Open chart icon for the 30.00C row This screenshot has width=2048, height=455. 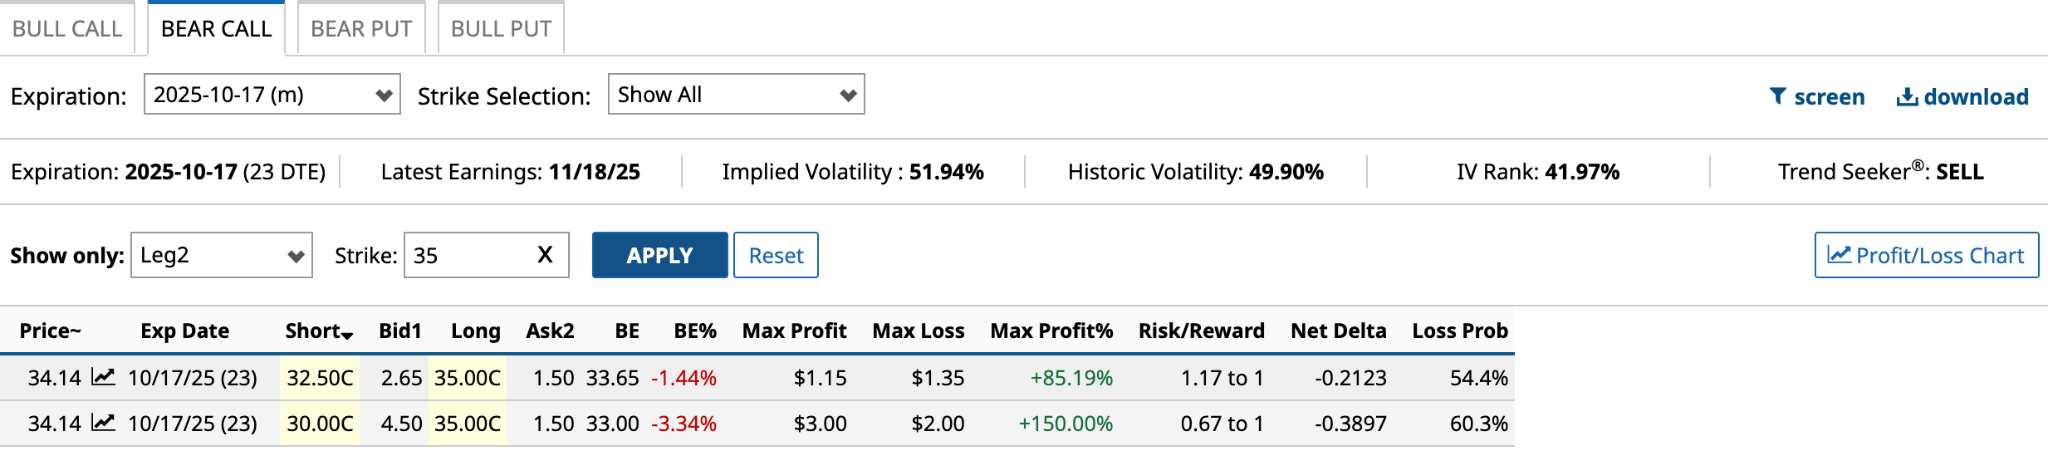[x=103, y=423]
